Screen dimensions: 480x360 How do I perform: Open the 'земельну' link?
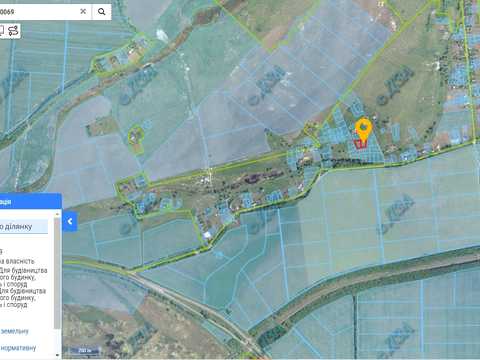coord(15,331)
